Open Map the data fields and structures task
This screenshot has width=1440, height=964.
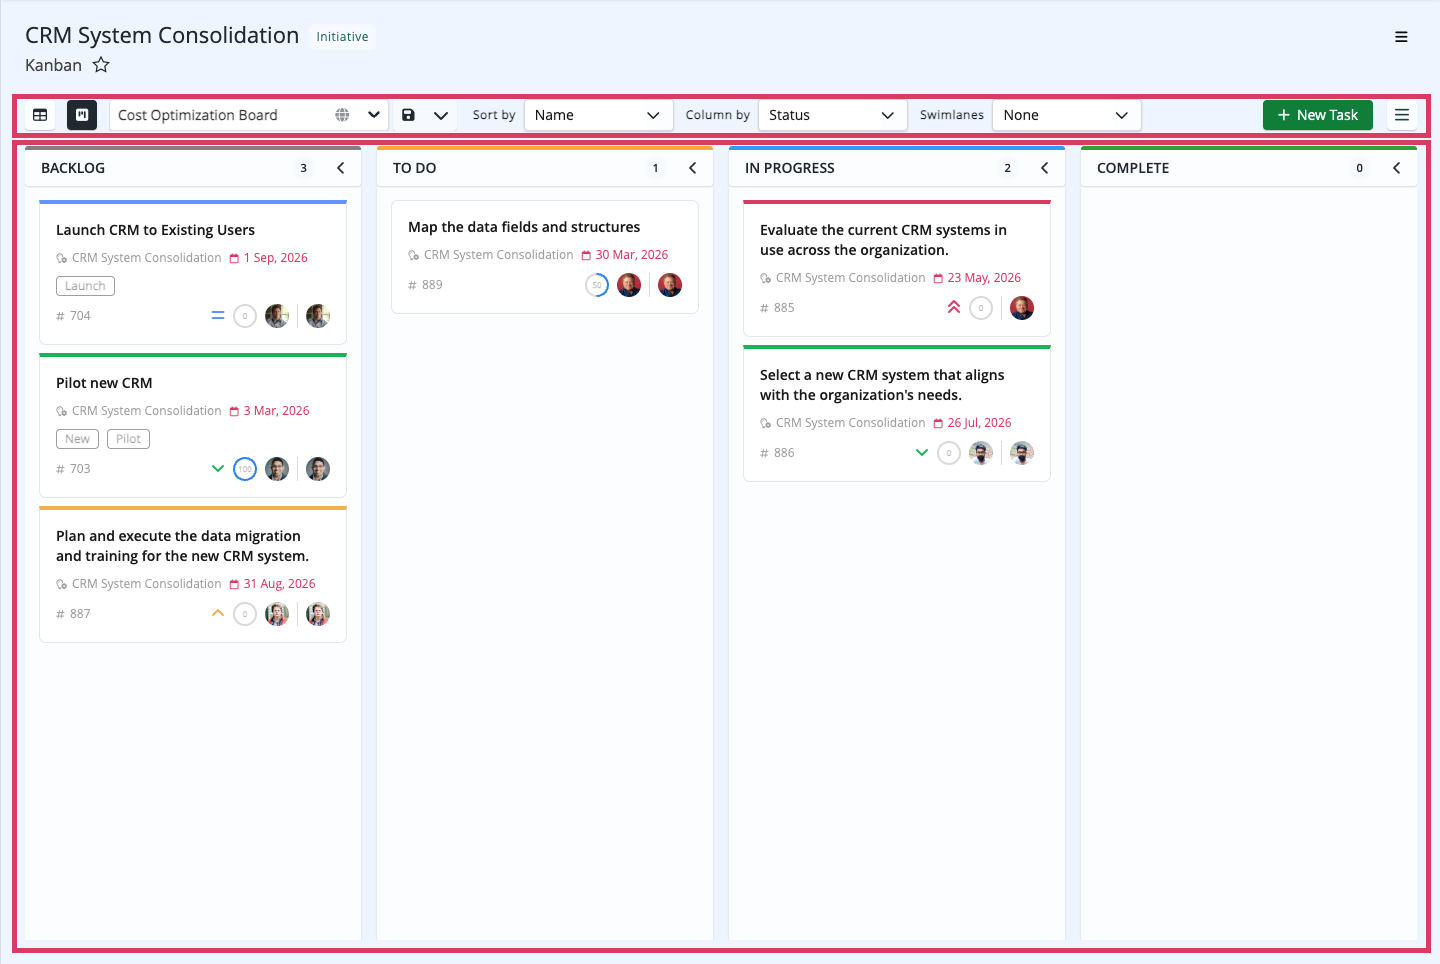pos(524,227)
